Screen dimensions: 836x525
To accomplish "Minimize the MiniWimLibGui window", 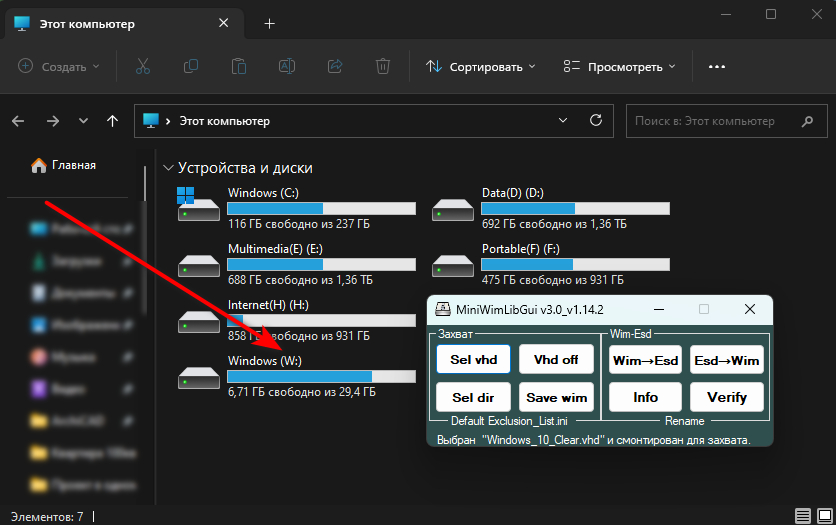I will [x=659, y=309].
